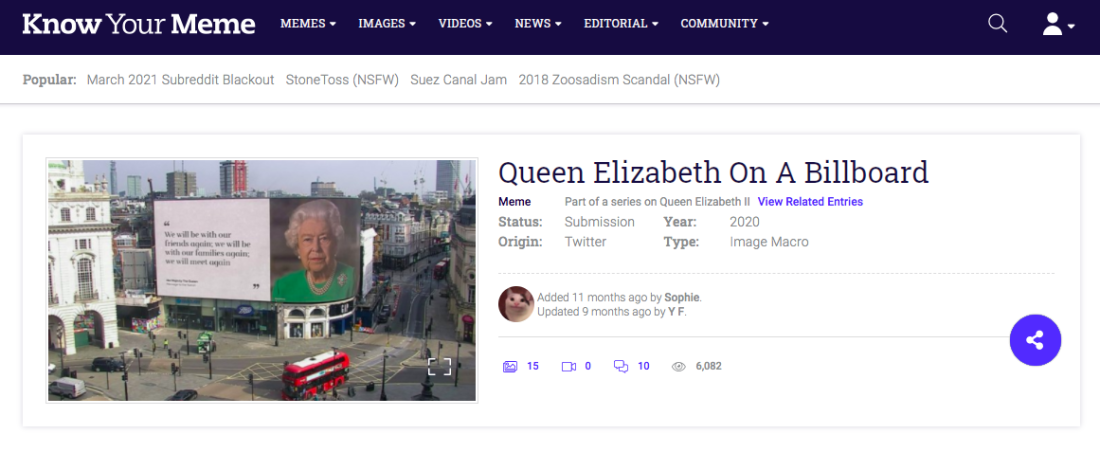Click the 'Meme' entry label
1100x452 pixels.
(514, 201)
